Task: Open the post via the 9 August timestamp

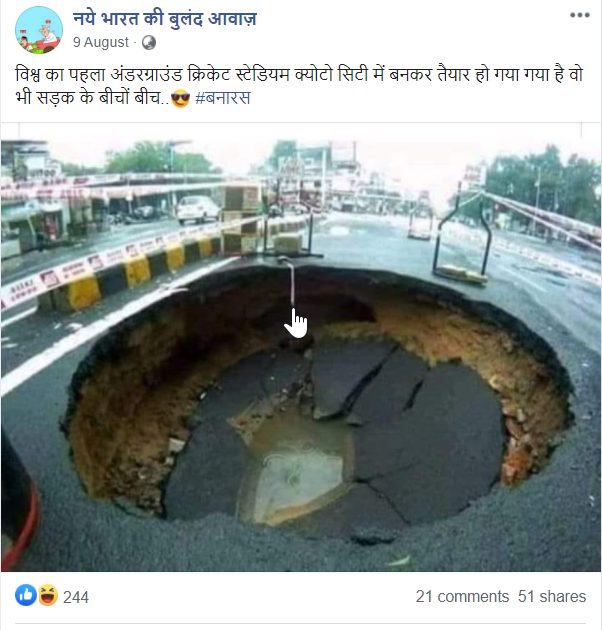Action: (x=100, y=42)
